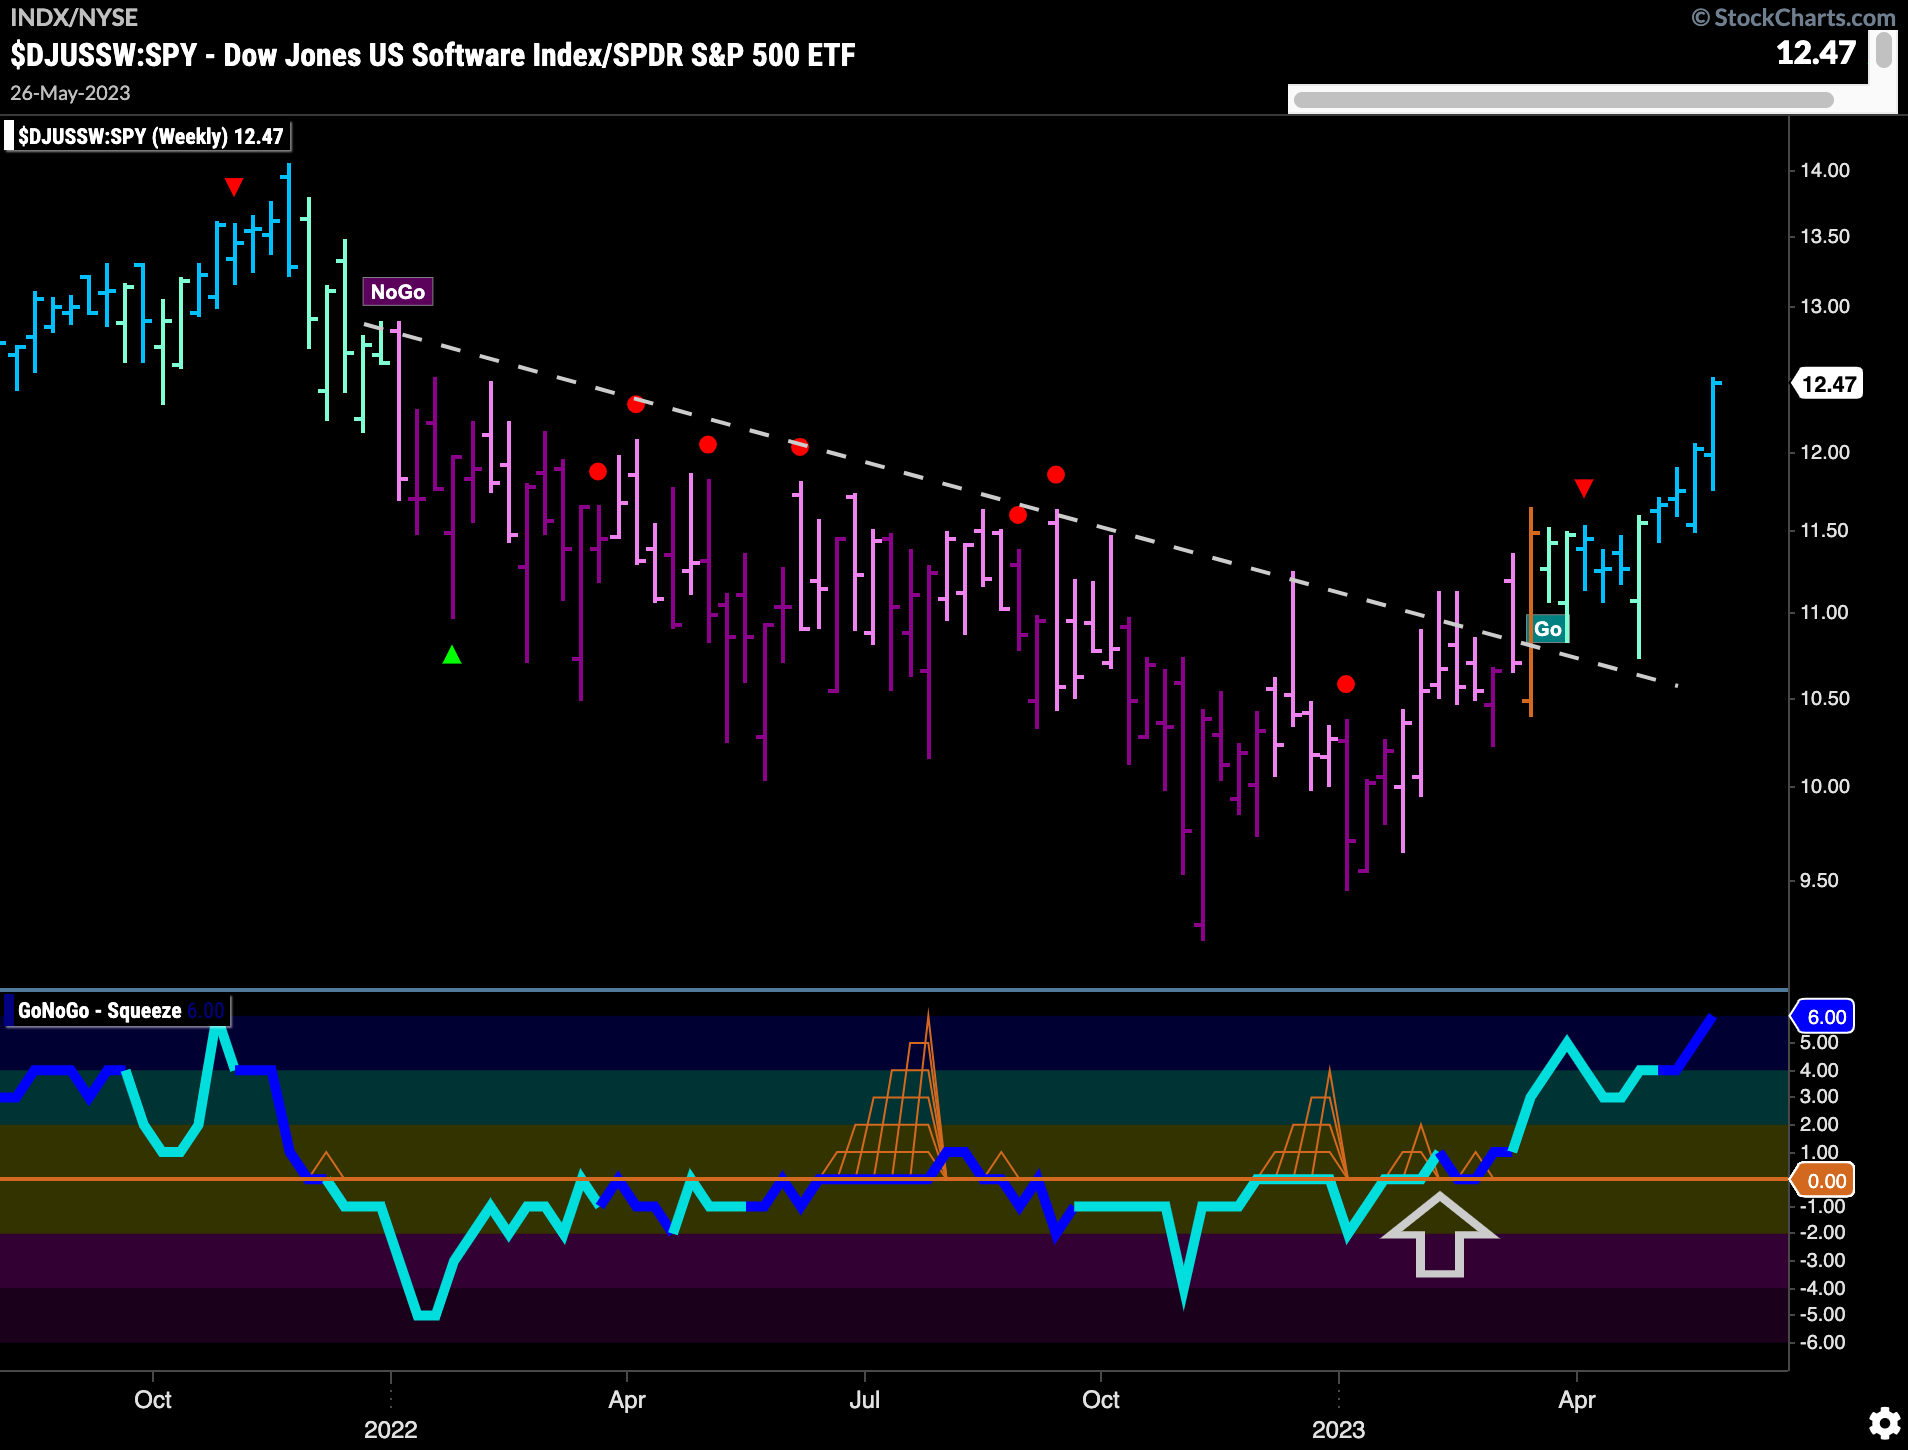Viewport: 1908px width, 1450px height.
Task: Click the horizontal scrollbar thumb at top right
Action: click(1563, 100)
